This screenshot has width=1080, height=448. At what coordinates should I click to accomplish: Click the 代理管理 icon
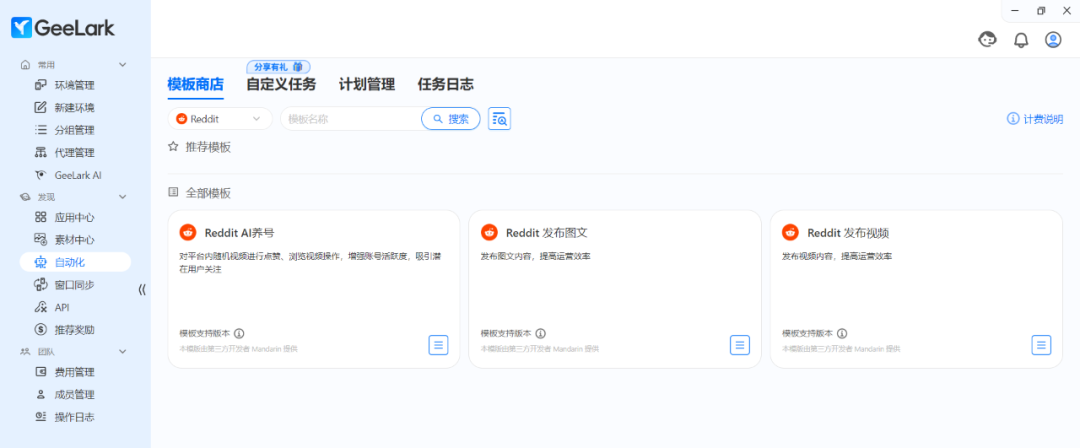coord(41,152)
